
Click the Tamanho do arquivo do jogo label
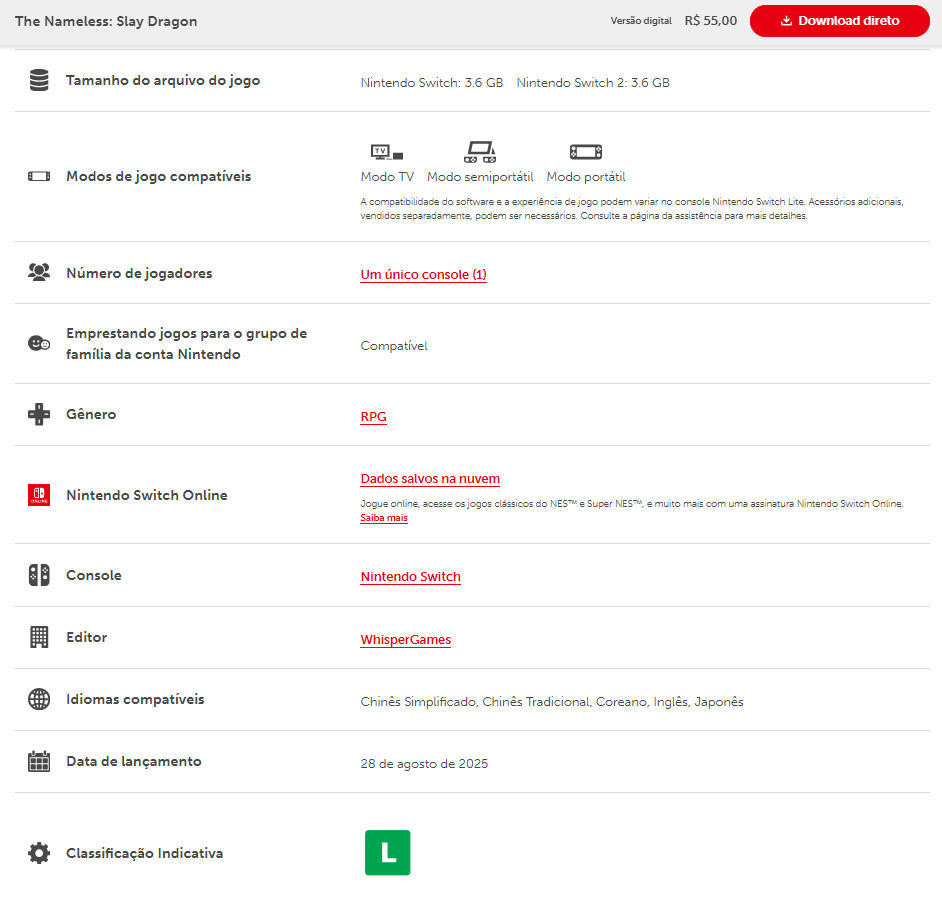pos(163,81)
